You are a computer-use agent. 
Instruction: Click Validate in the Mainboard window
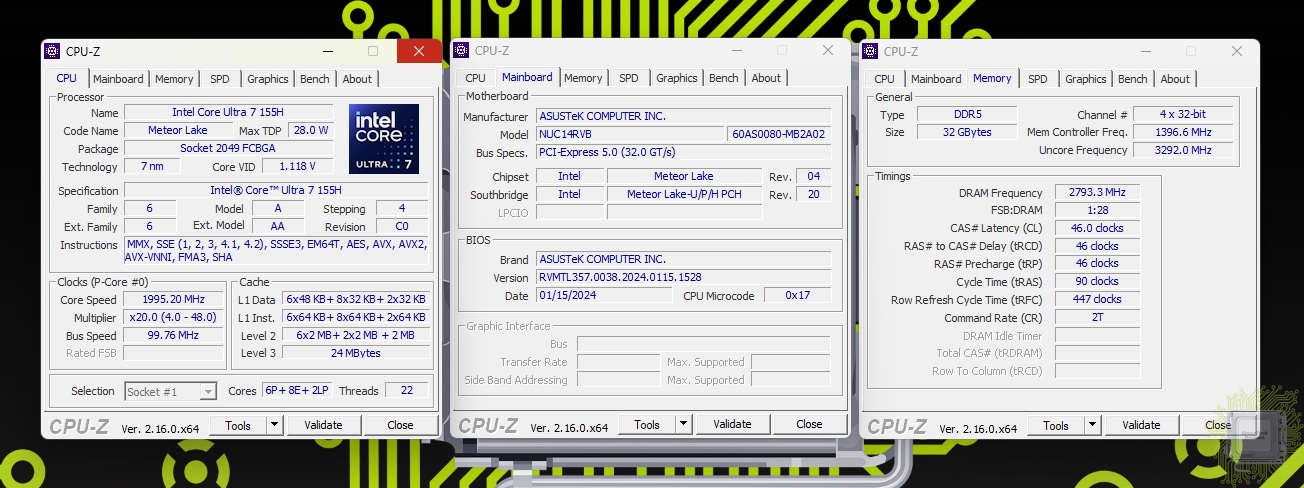pos(732,424)
